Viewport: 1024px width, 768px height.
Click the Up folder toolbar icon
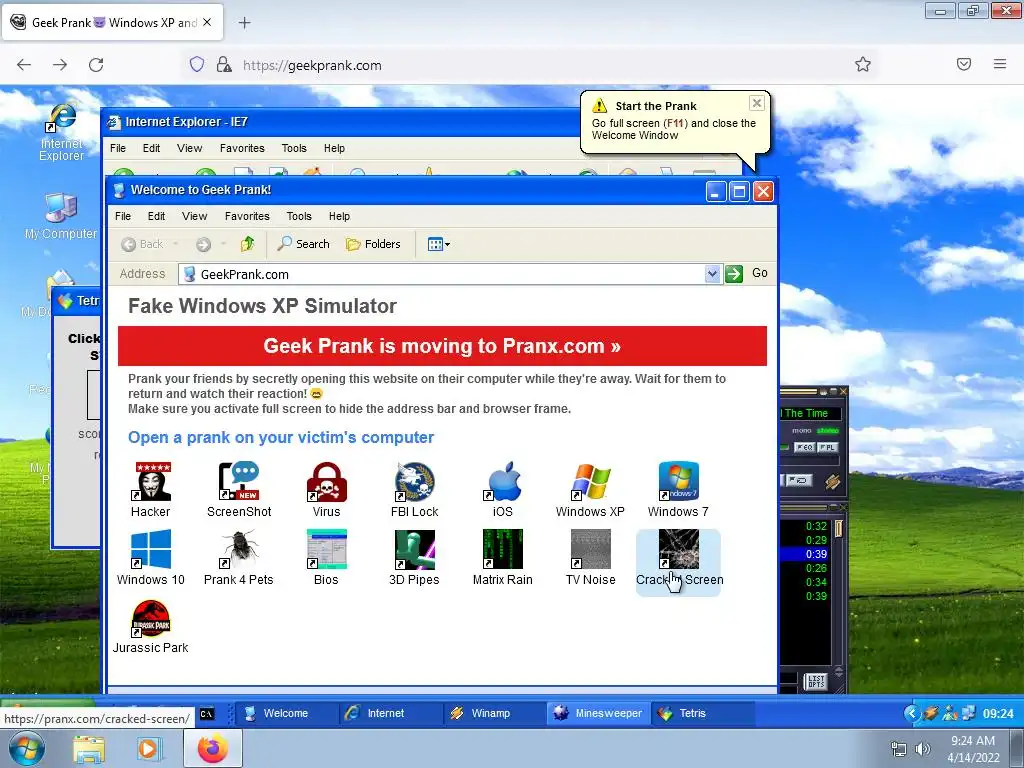coord(248,244)
